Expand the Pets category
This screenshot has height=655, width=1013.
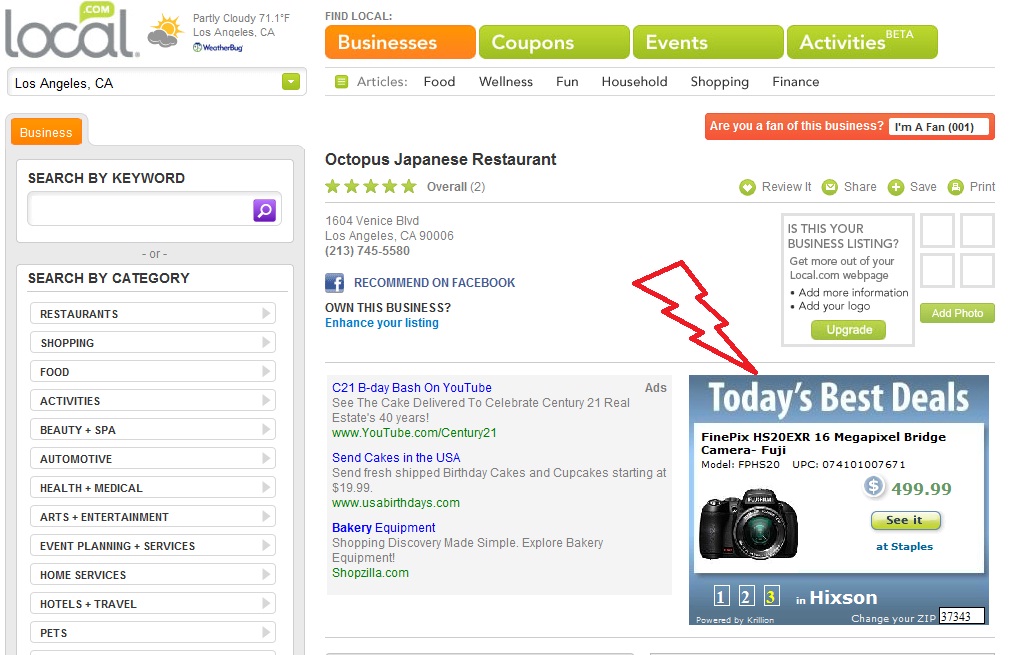152,633
